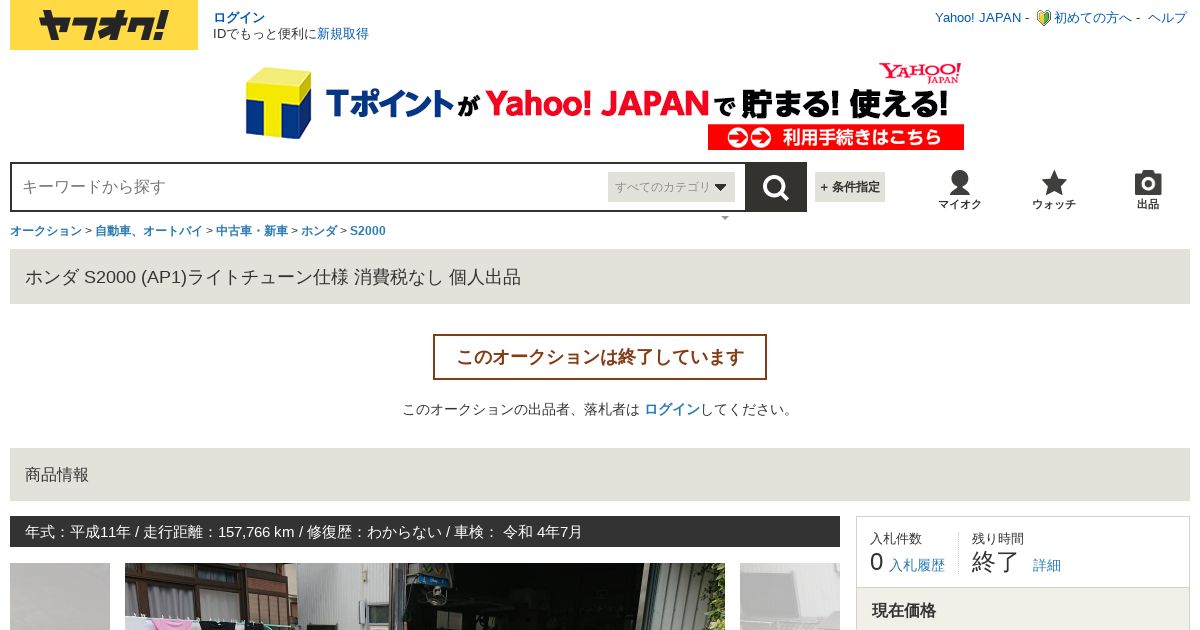Image resolution: width=1200 pixels, height=630 pixels.
Task: Open the Yahoo! JAPAN link
Action: pyautogui.click(x=978, y=18)
